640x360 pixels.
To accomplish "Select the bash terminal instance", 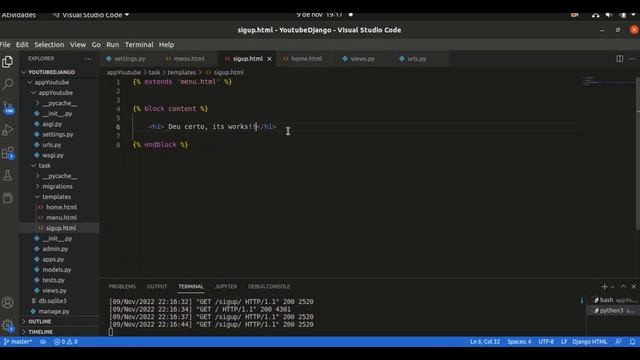I will point(613,300).
